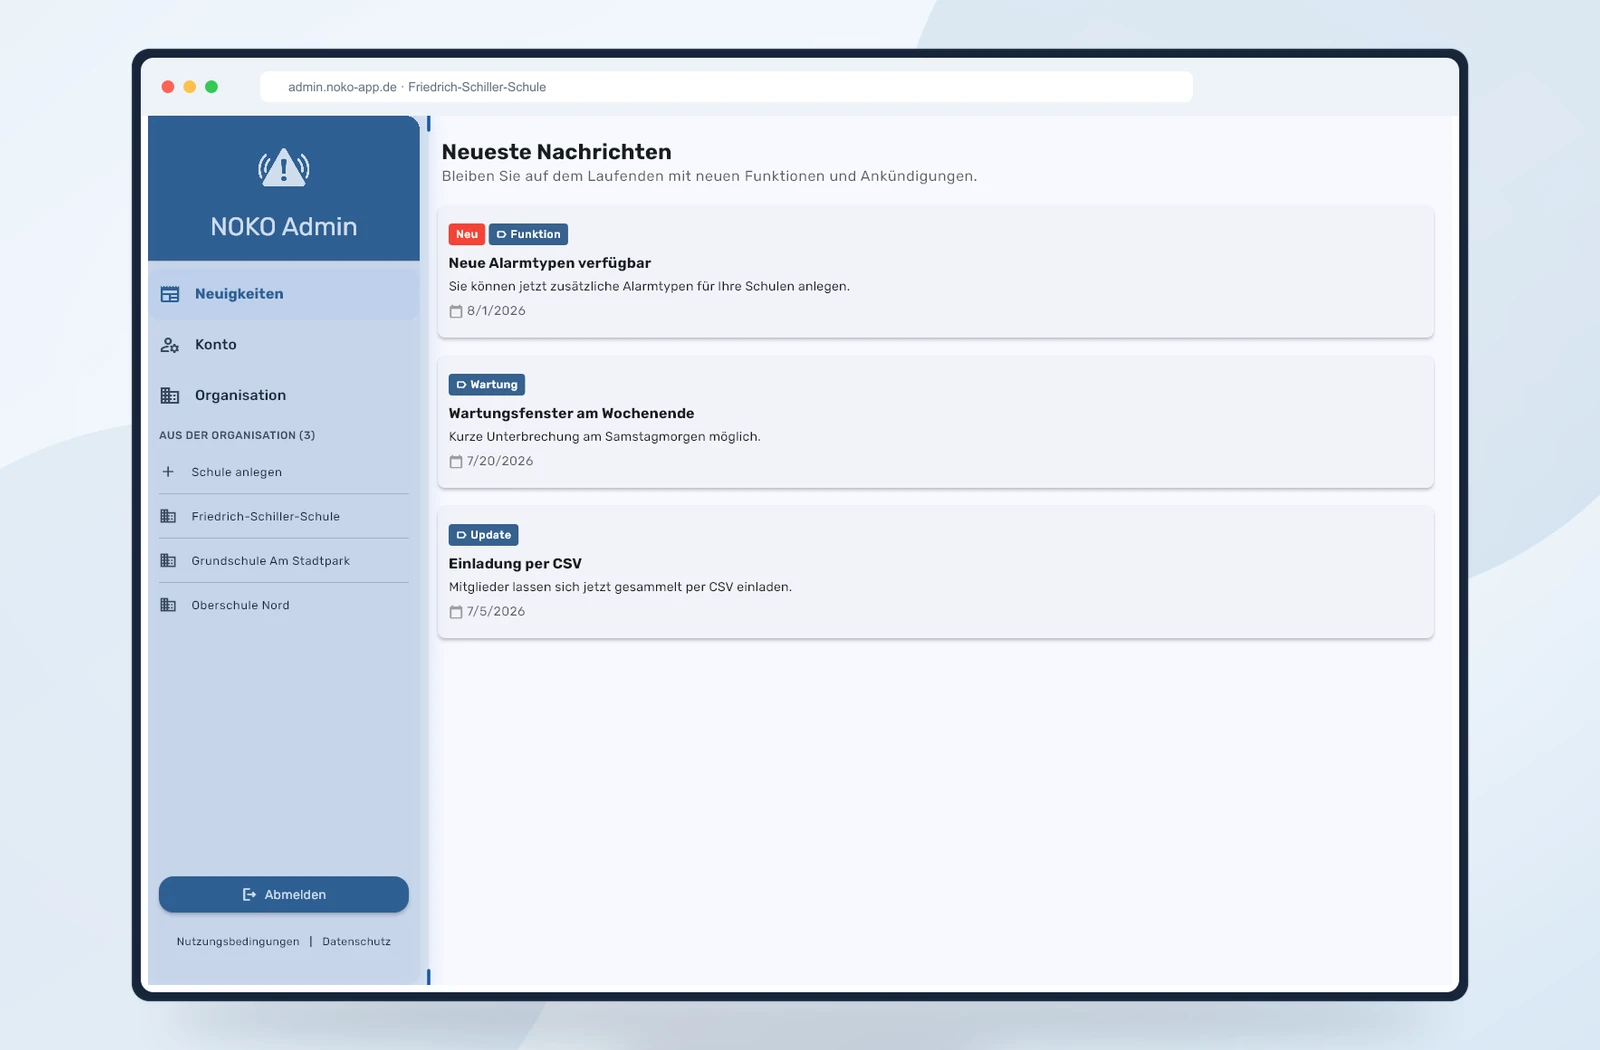This screenshot has height=1050, width=1600.
Task: Click the calendar icon beside 8/1/2026
Action: [456, 311]
